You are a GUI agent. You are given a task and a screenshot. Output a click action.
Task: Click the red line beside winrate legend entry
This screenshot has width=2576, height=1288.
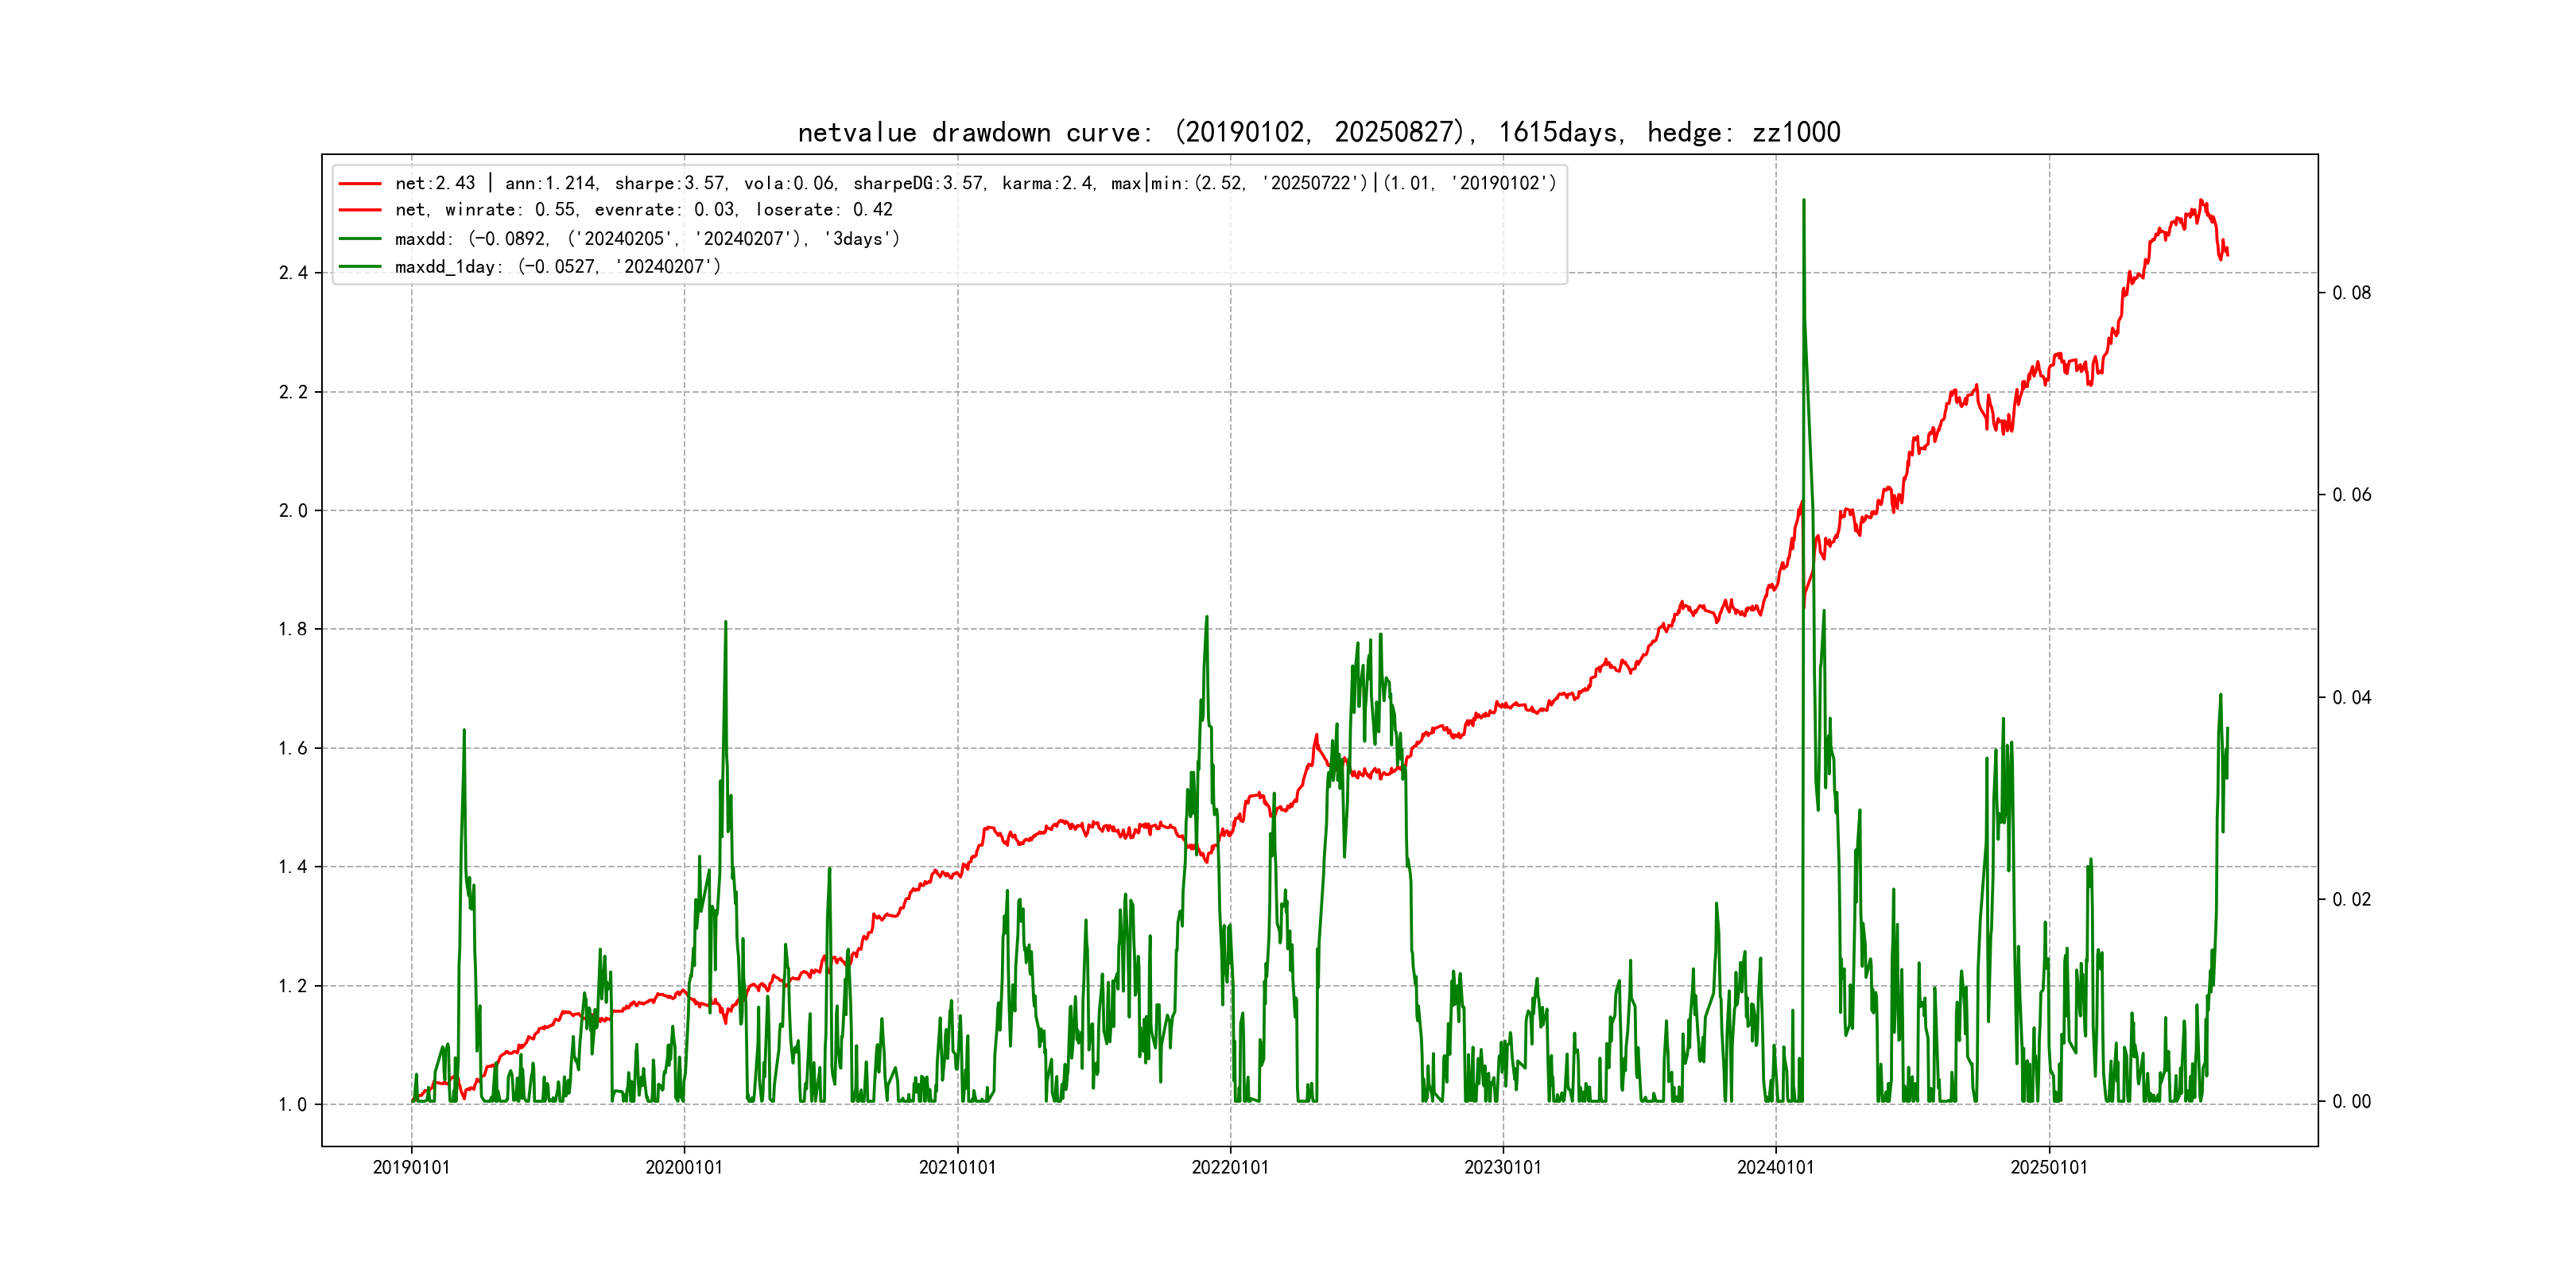tap(360, 210)
